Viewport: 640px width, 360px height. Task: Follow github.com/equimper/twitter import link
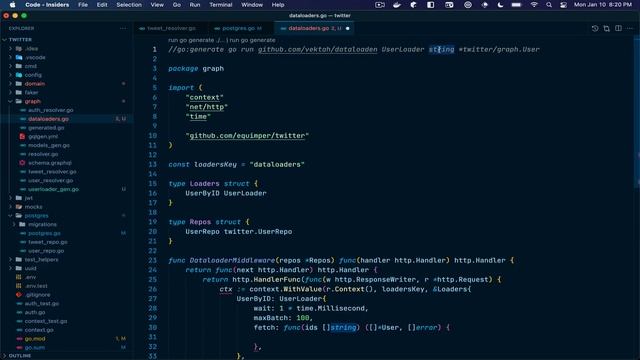pos(247,136)
